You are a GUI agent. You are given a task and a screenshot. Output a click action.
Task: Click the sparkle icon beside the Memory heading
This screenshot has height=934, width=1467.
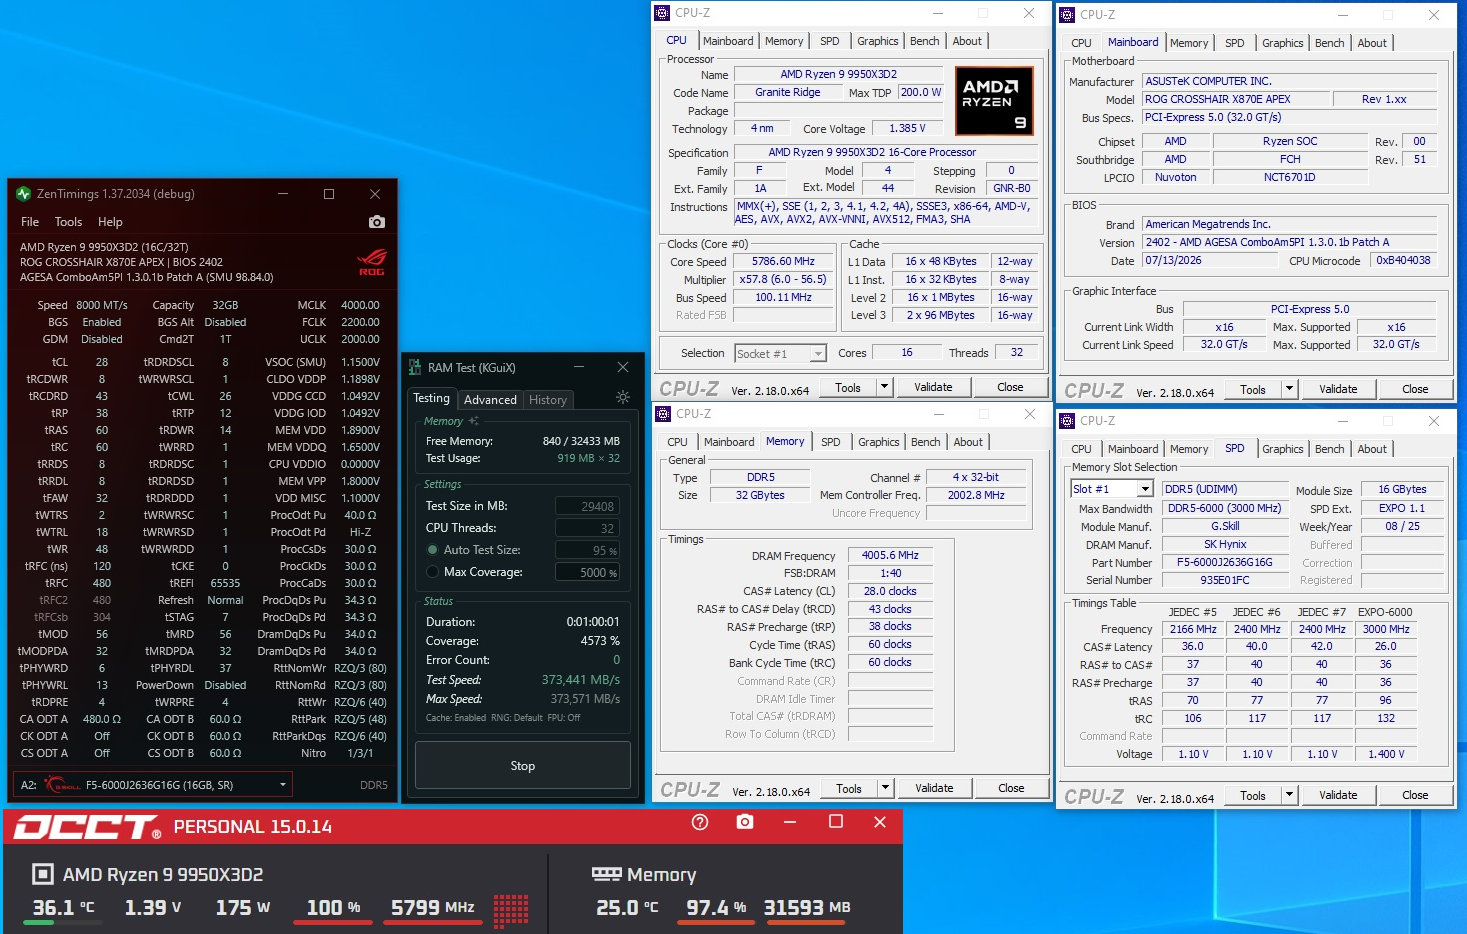[473, 421]
